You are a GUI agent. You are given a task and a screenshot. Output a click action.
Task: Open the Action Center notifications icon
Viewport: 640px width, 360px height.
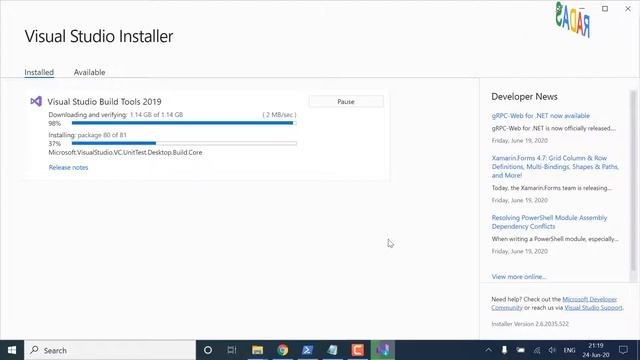pos(623,350)
